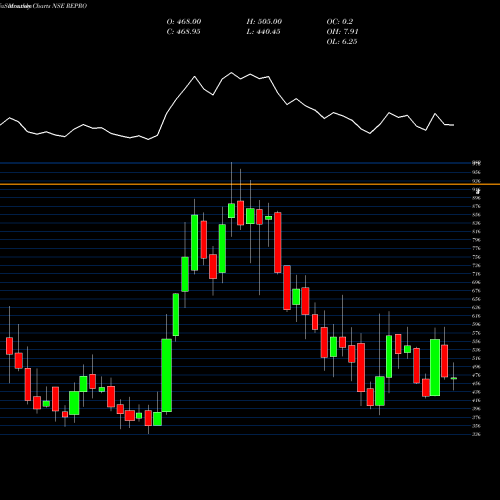500x500 pixels.
Task: Select the low value L: 440.45
Action: 263,32
